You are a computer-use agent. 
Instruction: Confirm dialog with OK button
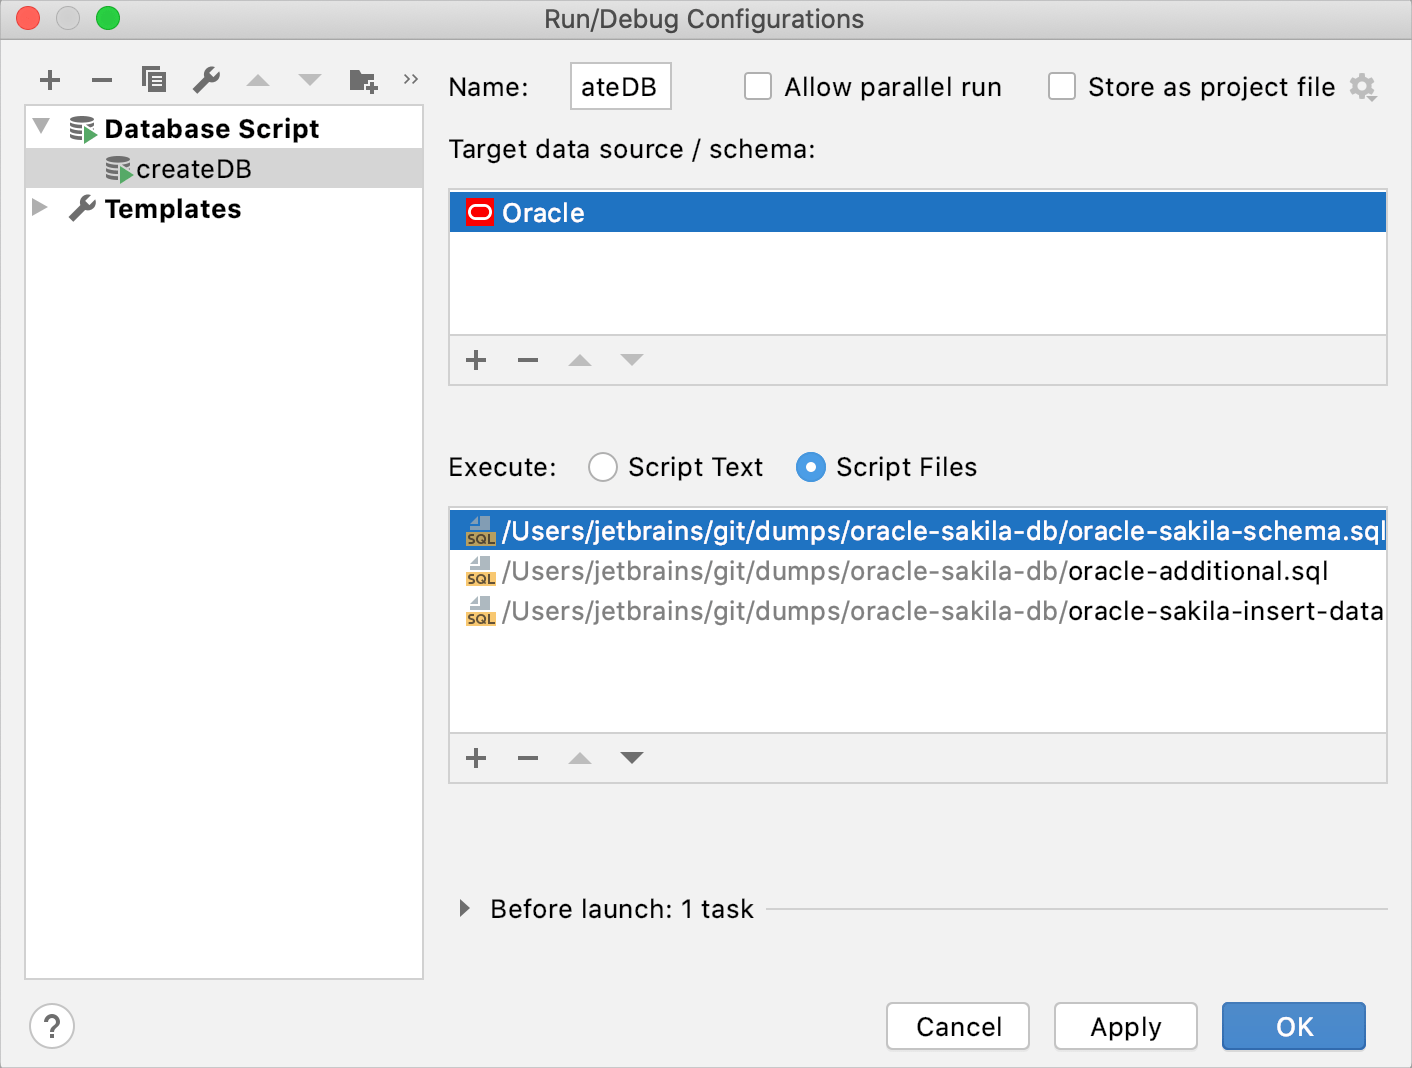tap(1294, 1026)
